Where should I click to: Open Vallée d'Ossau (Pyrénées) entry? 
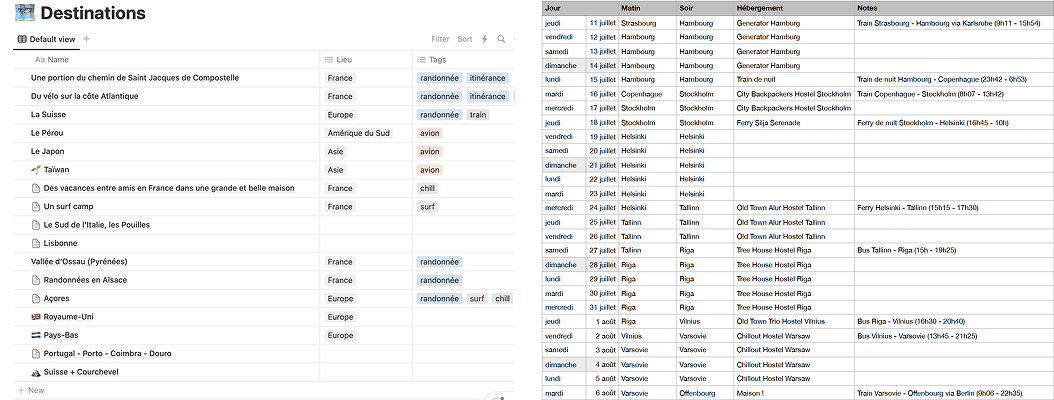[x=79, y=262]
